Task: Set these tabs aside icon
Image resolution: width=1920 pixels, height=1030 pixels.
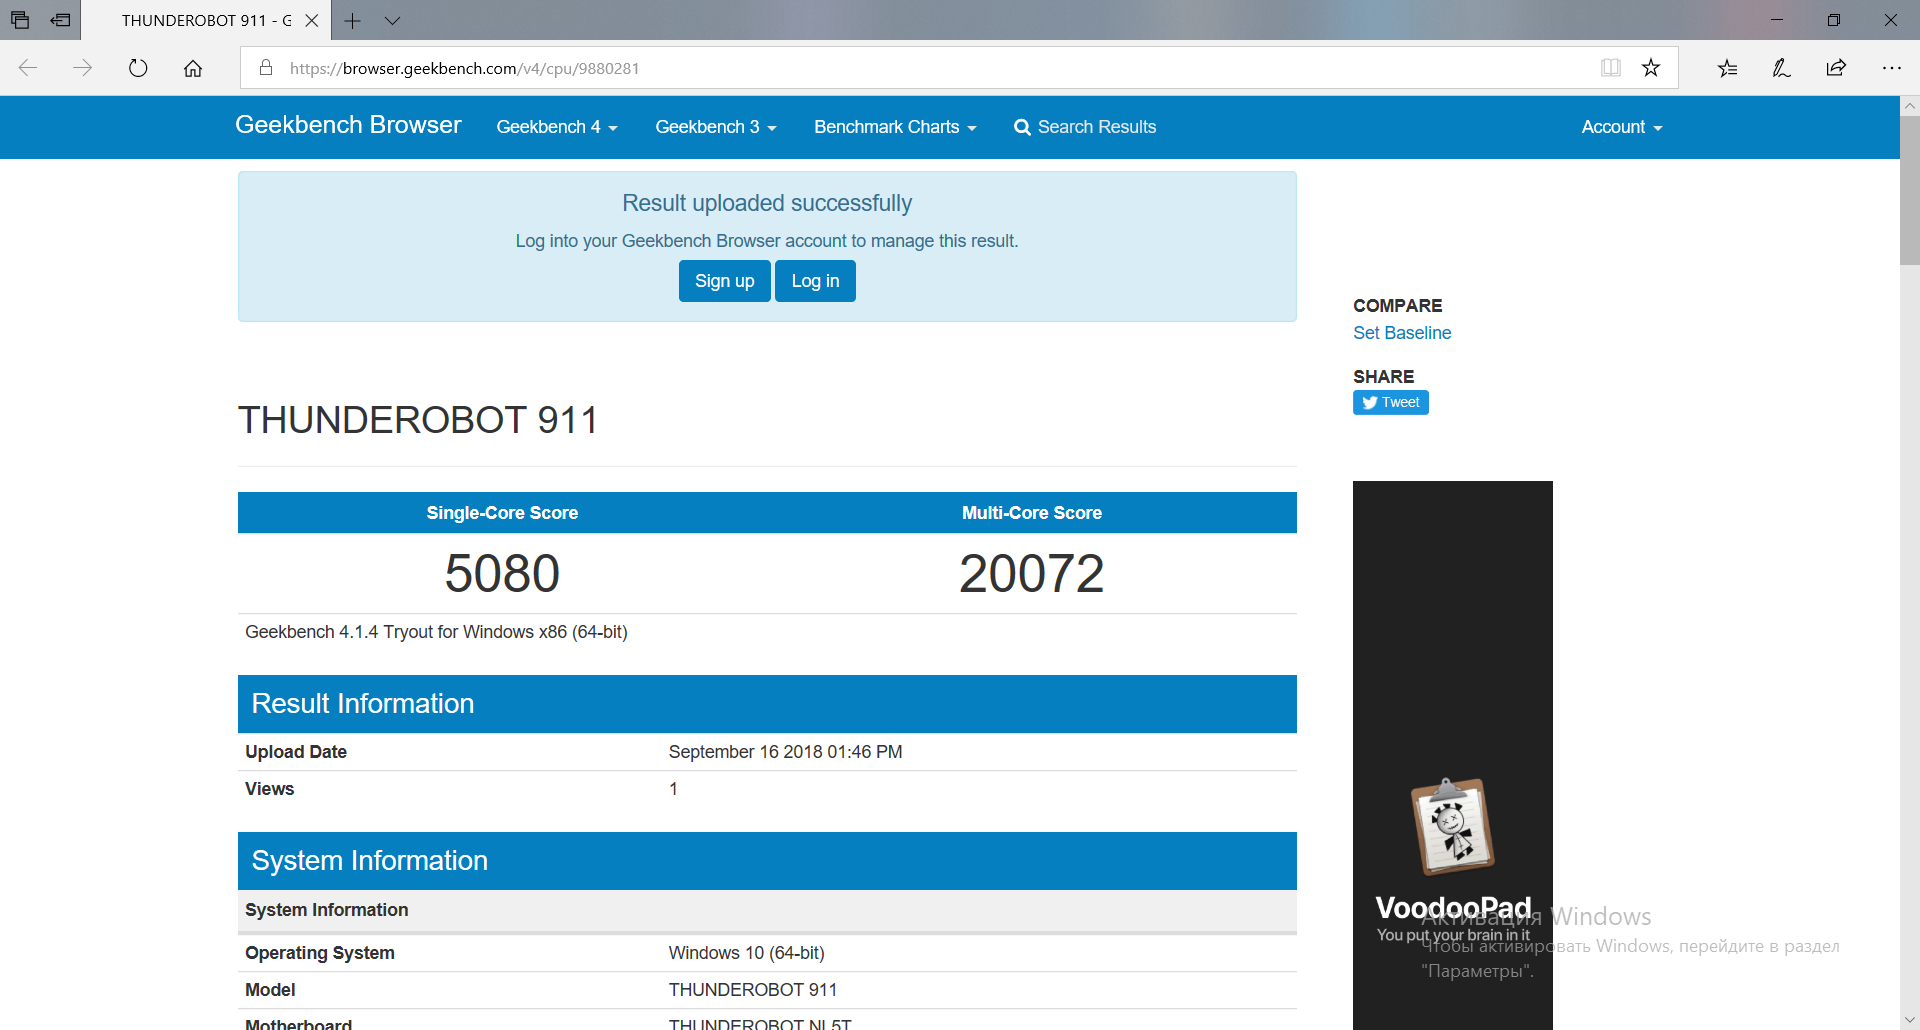Action: click(x=61, y=20)
